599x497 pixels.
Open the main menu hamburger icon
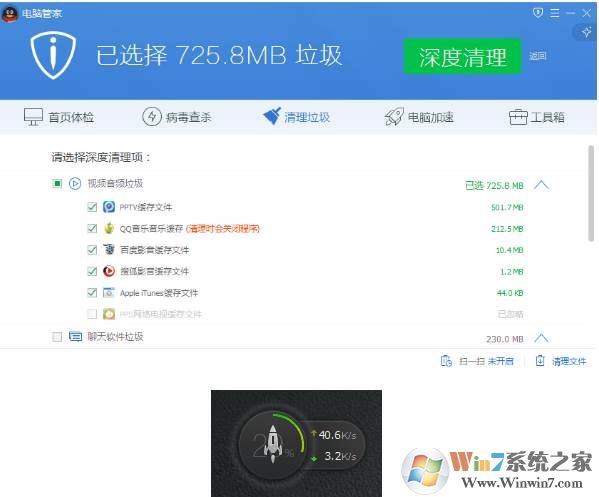coord(554,13)
